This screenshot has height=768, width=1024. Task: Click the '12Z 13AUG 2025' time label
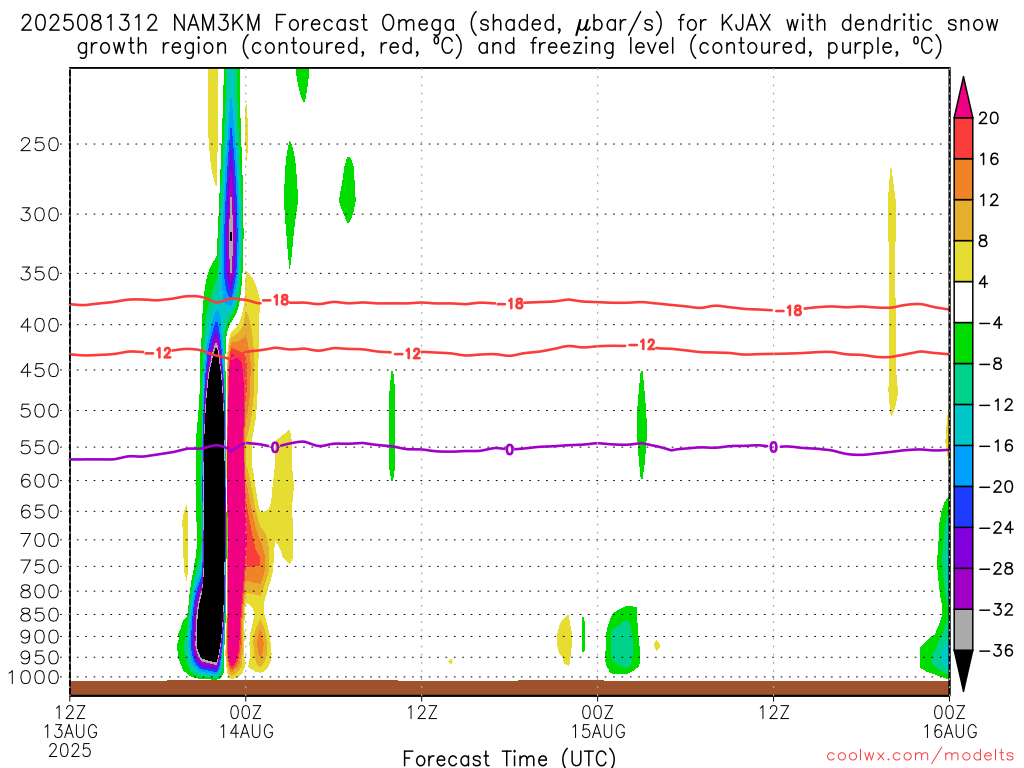coord(71,731)
